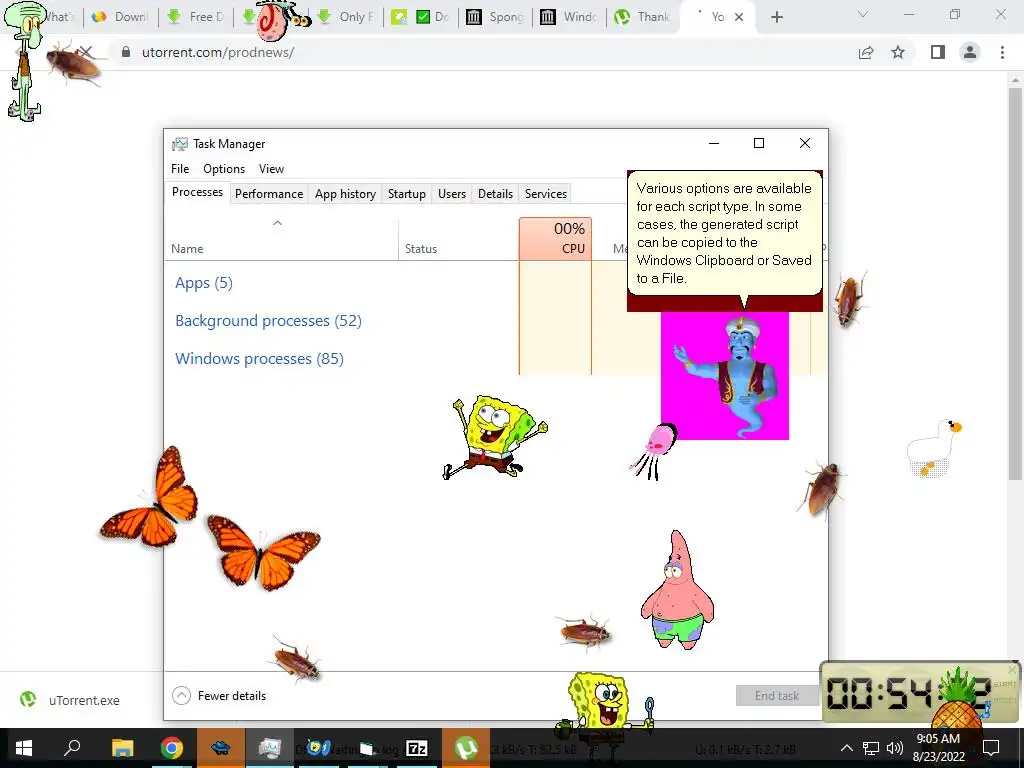
Task: Open the Windows Start menu
Action: tap(24, 748)
